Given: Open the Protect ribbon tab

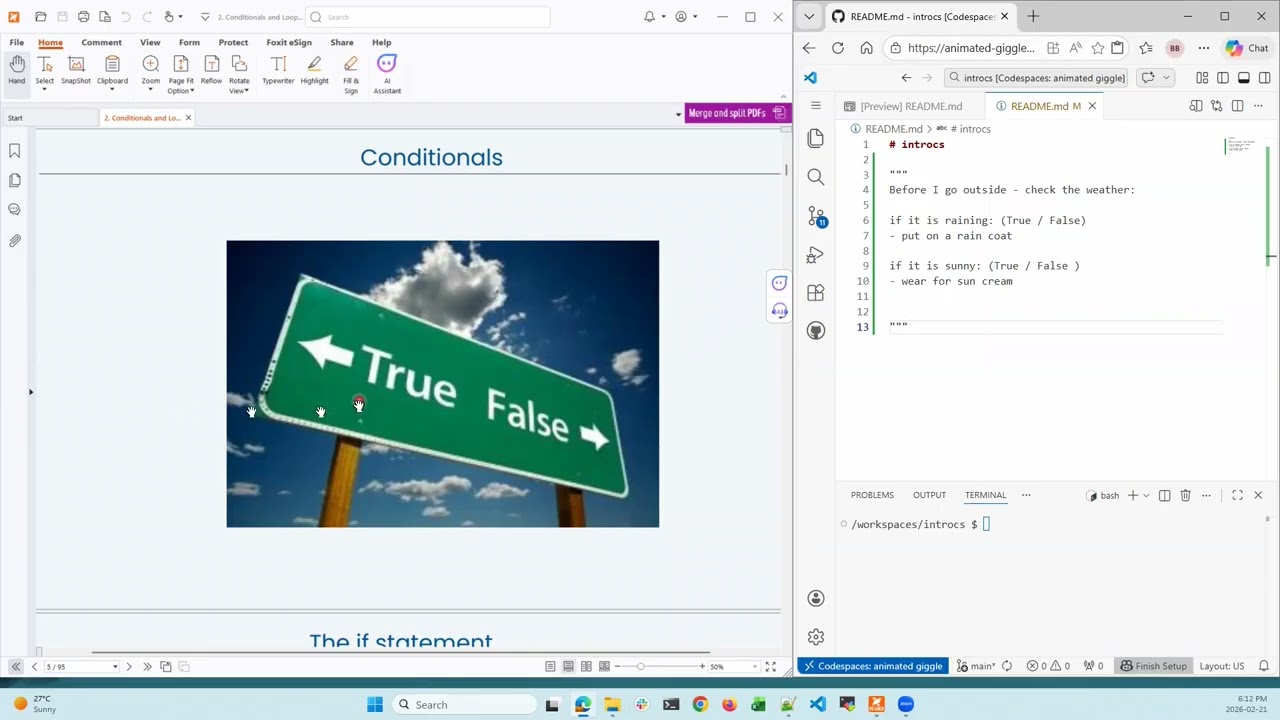Looking at the screenshot, I should tap(233, 42).
